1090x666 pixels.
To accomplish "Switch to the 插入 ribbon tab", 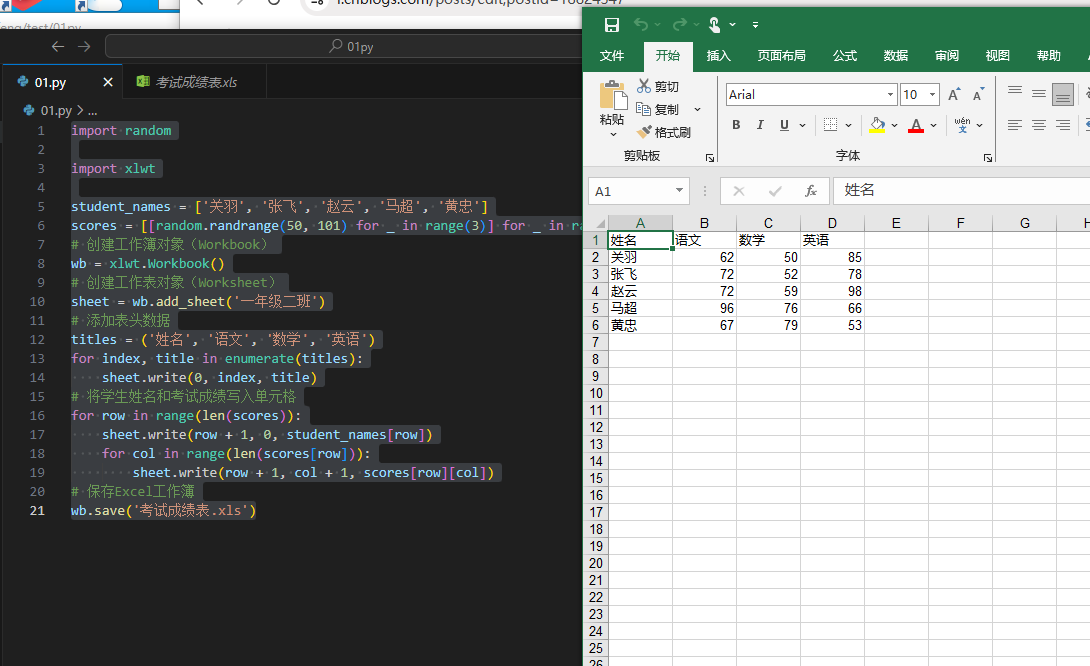I will click(718, 56).
